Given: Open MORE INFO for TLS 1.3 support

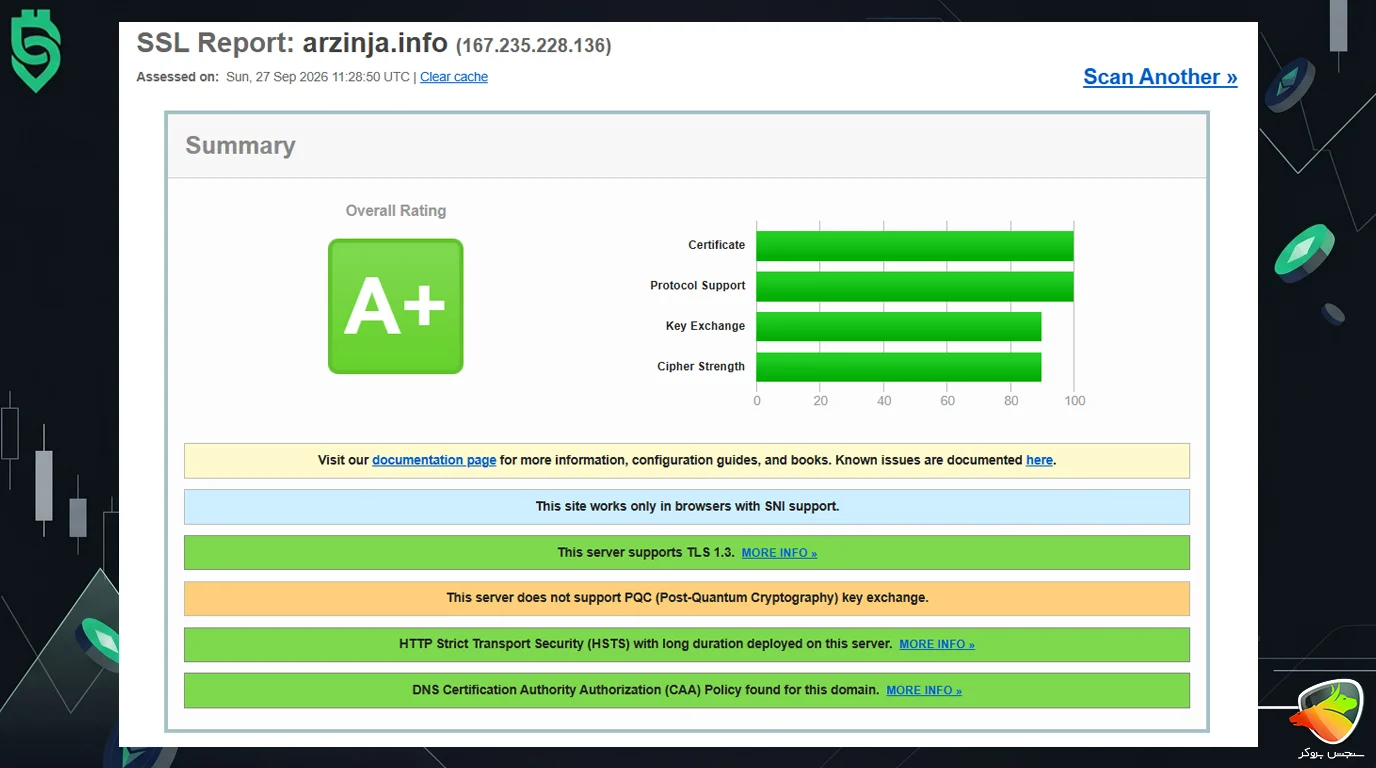Looking at the screenshot, I should pyautogui.click(x=779, y=553).
